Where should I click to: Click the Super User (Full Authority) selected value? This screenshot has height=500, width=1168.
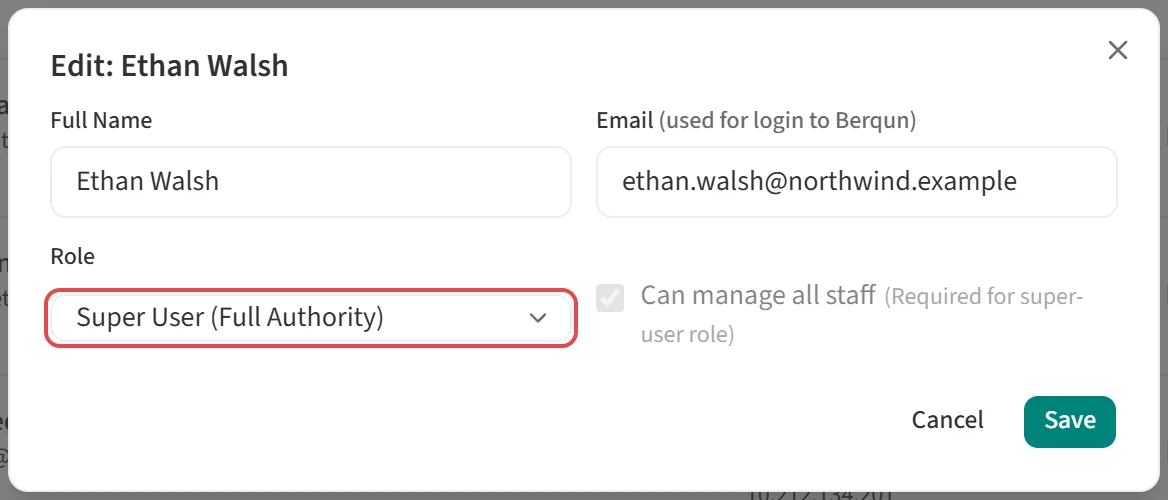(x=229, y=318)
